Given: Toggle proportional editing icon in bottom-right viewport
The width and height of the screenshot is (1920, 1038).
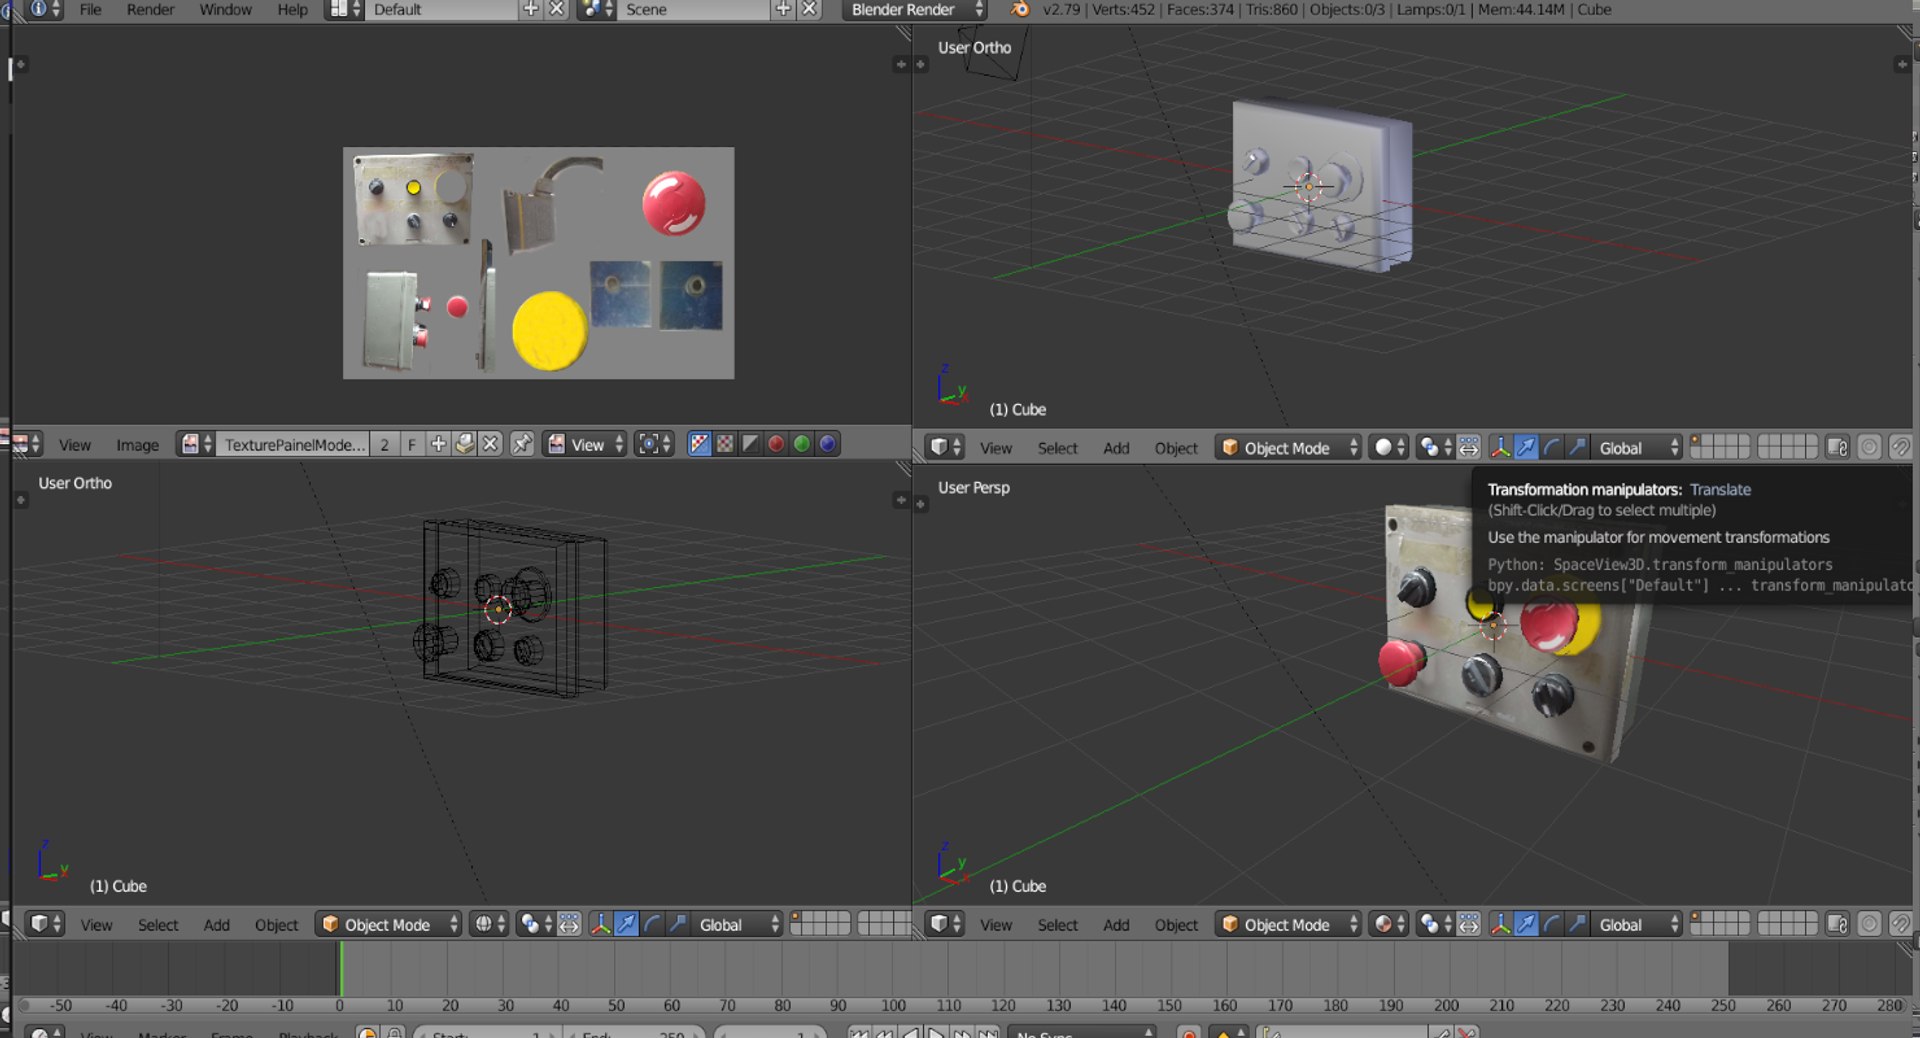Looking at the screenshot, I should point(1869,925).
